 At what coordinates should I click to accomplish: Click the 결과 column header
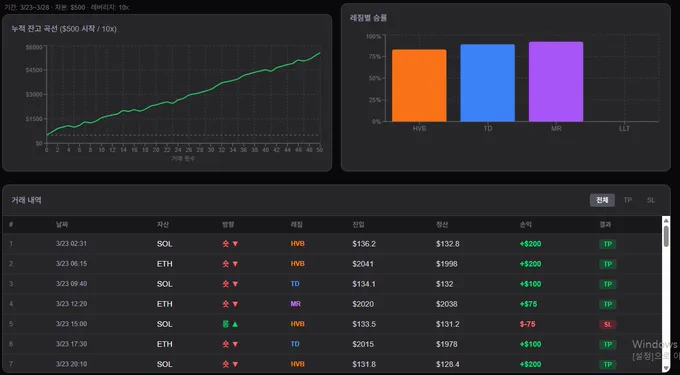[605, 225]
